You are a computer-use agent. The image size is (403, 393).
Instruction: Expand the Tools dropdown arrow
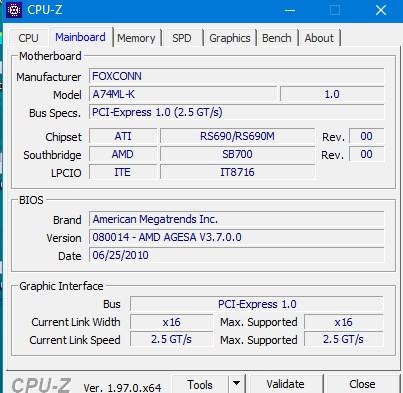pos(237,384)
